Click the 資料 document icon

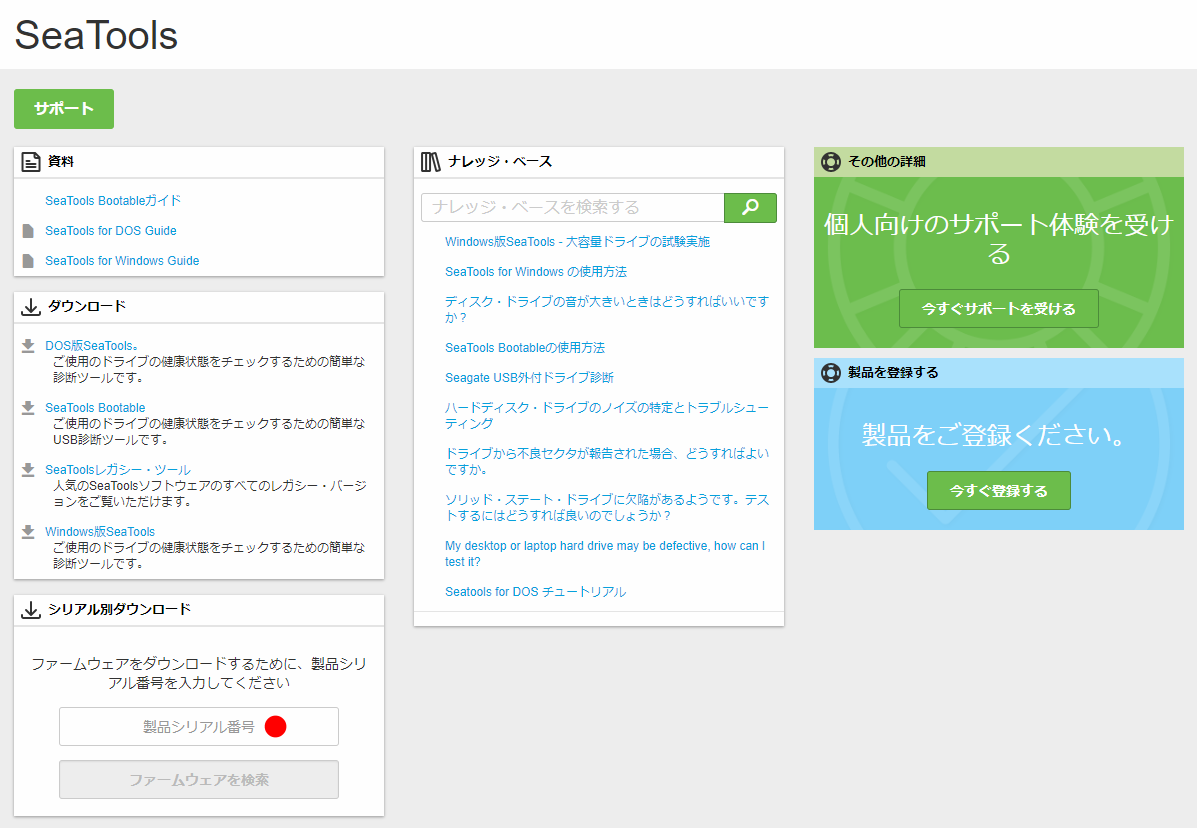(31, 162)
